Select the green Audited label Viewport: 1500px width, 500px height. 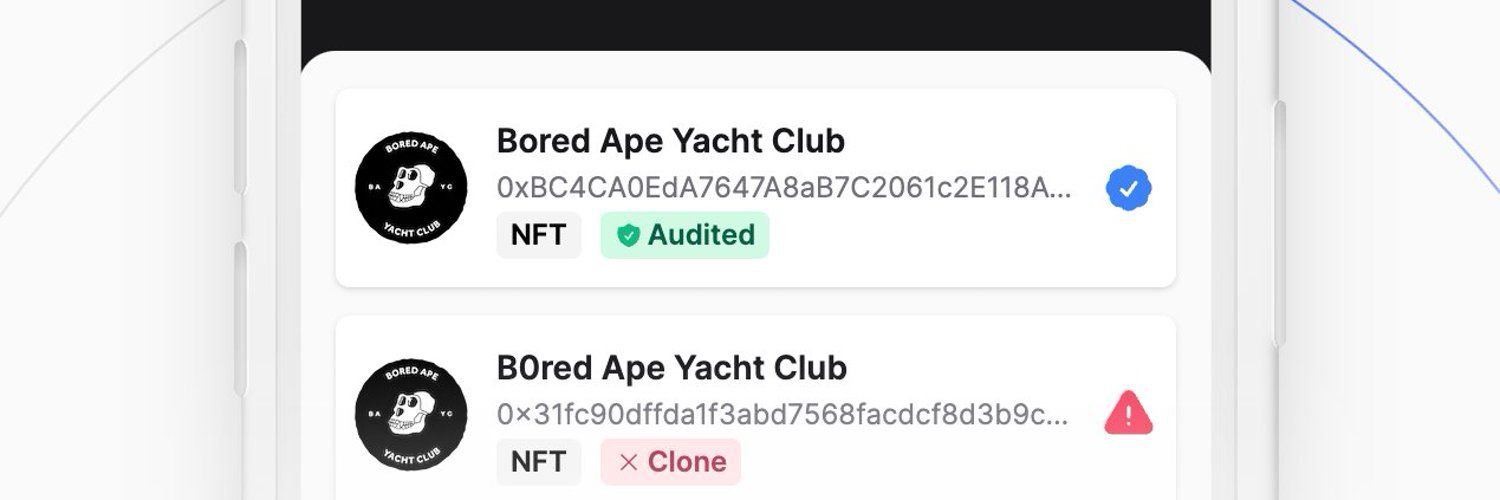684,235
